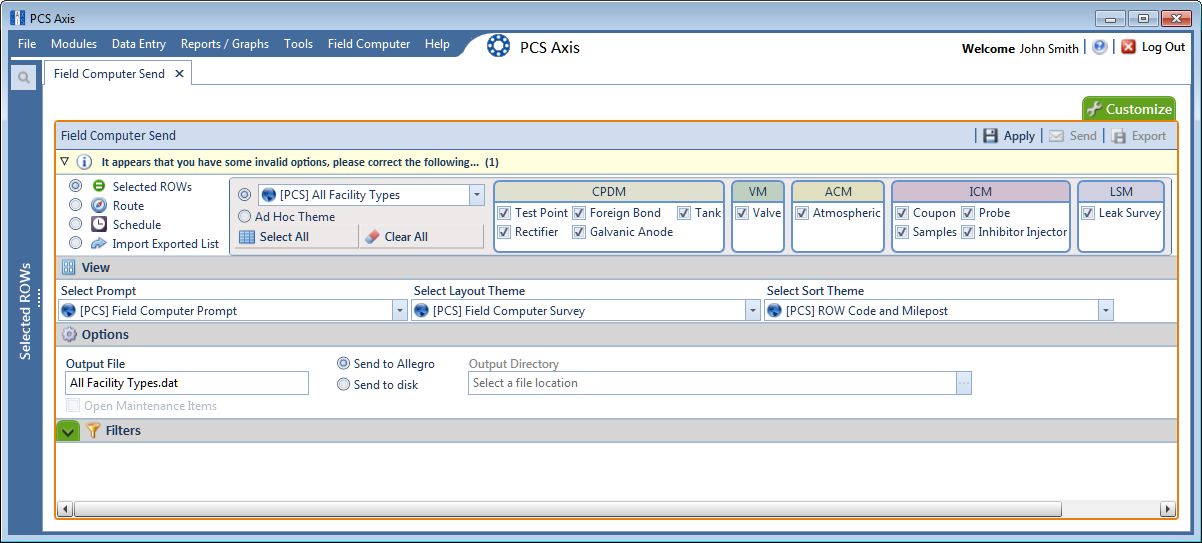This screenshot has height=543, width=1202.
Task: Open the All Facility Types dropdown
Action: 477,195
